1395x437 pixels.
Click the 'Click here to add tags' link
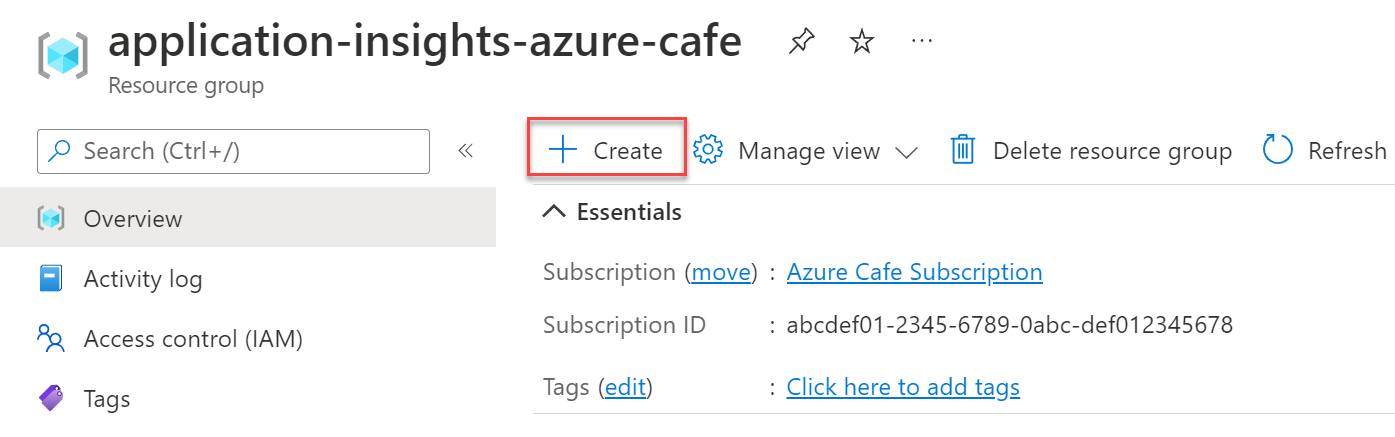[x=903, y=387]
